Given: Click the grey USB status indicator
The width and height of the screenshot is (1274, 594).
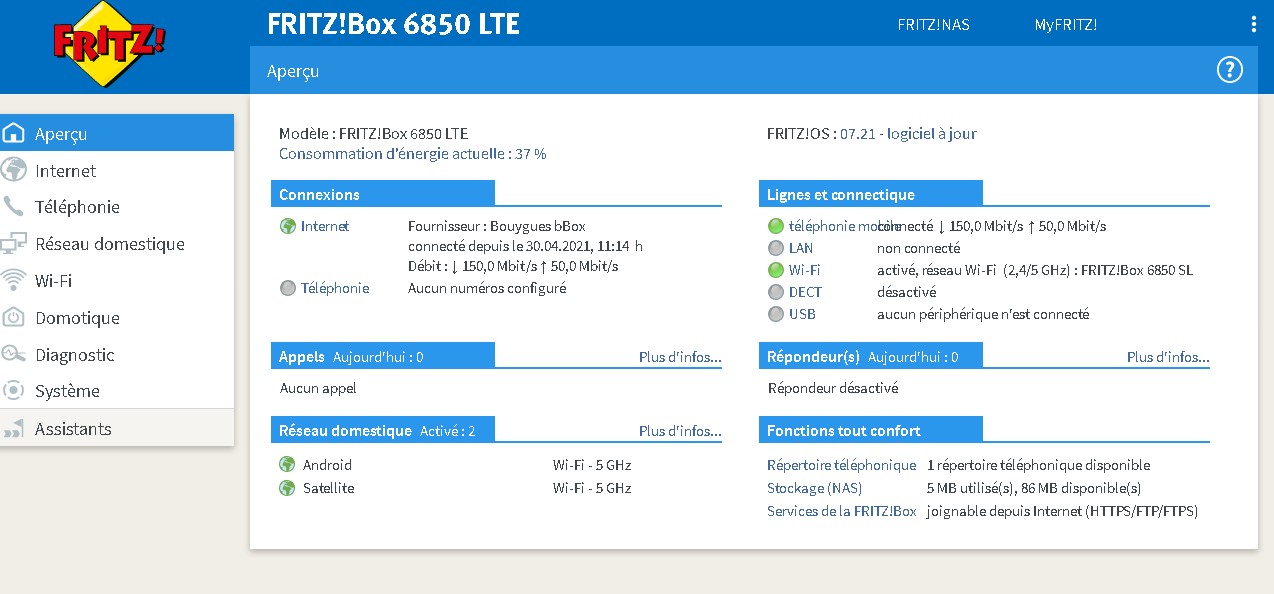Looking at the screenshot, I should 776,314.
